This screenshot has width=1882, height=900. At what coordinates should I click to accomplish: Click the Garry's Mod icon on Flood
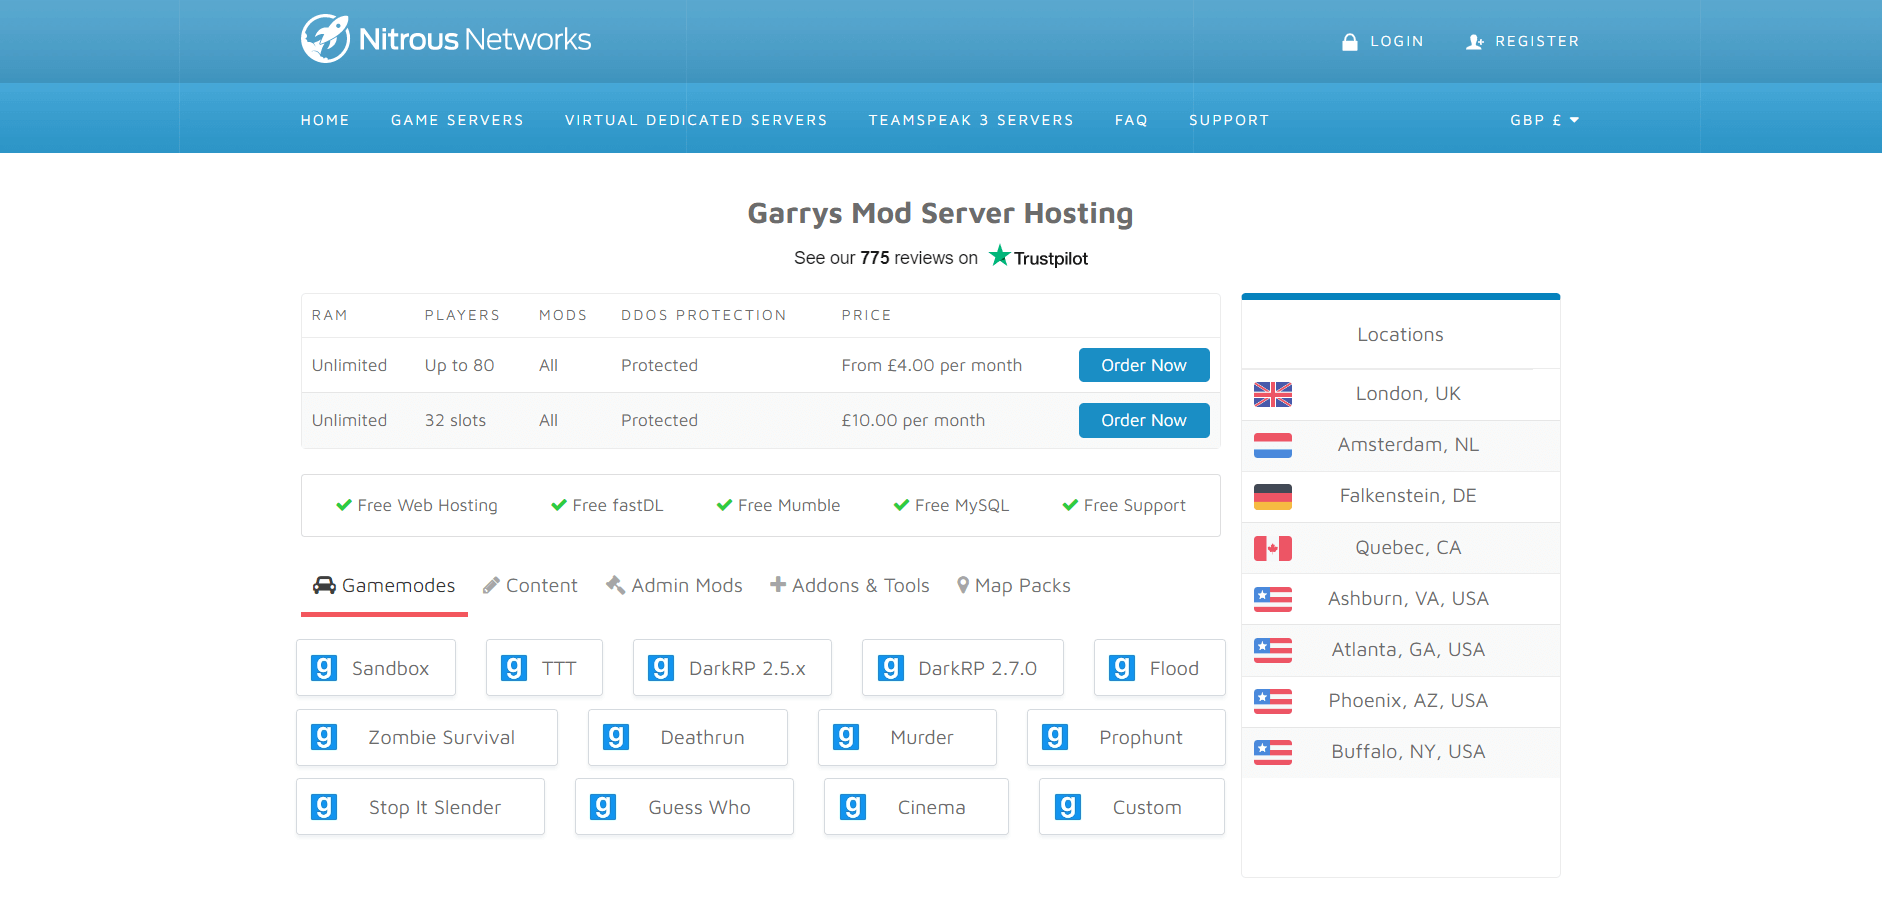1122,668
